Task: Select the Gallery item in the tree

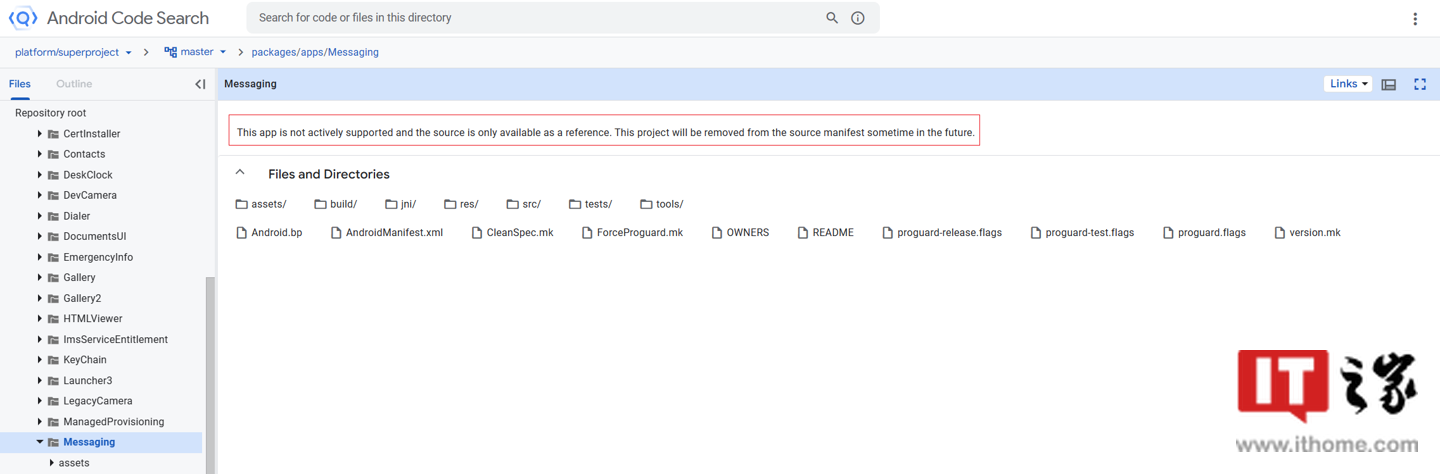Action: 80,278
